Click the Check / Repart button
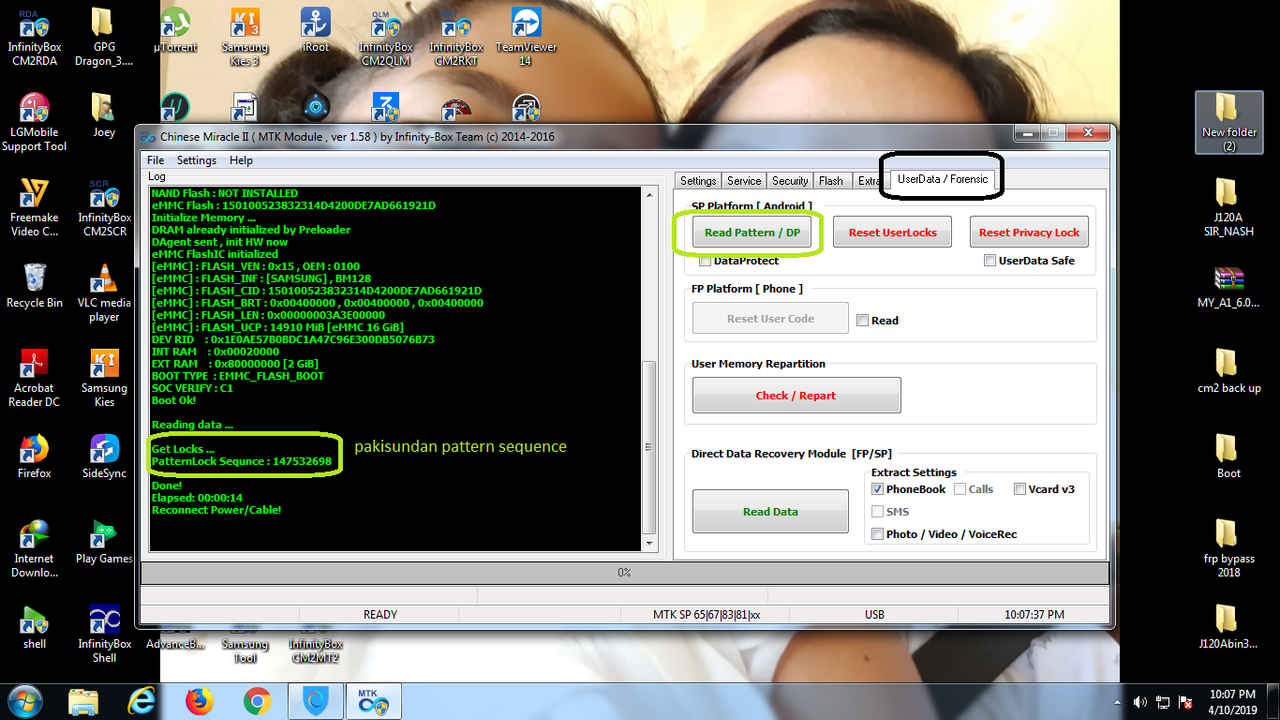Viewport: 1280px width, 720px height. [796, 395]
